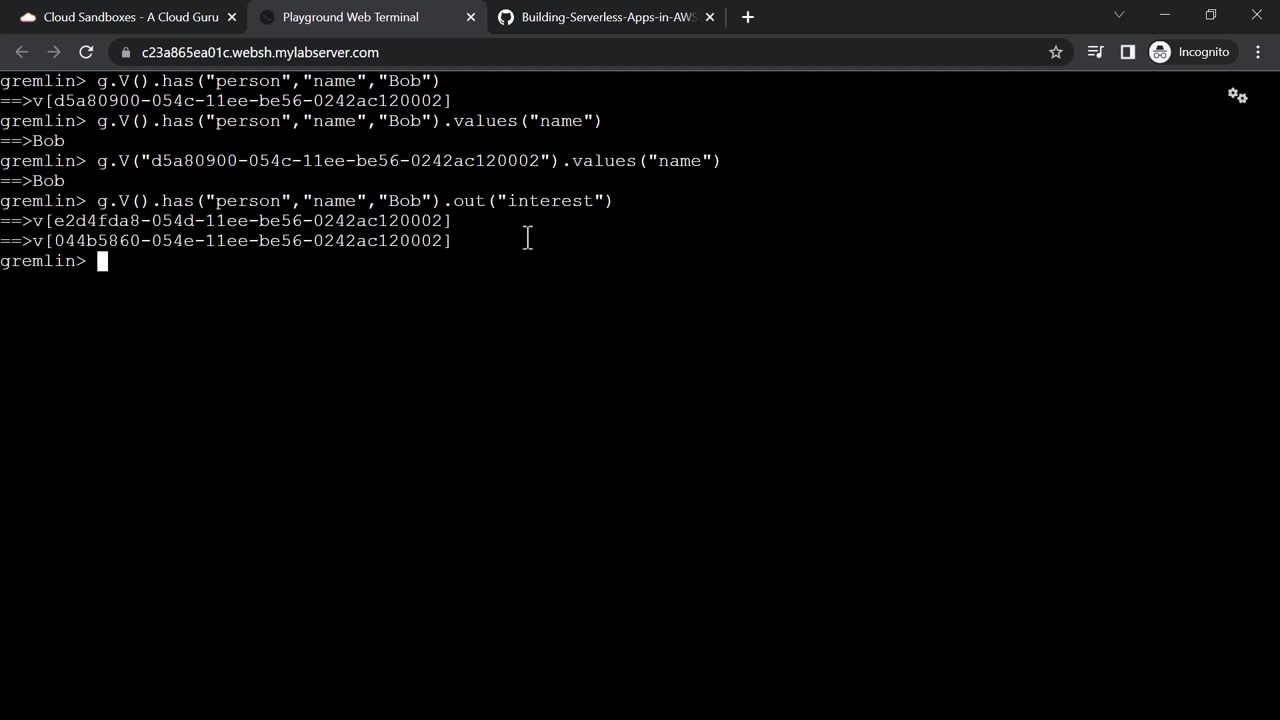
Task: Open the Incognito profile button
Action: (x=1191, y=52)
